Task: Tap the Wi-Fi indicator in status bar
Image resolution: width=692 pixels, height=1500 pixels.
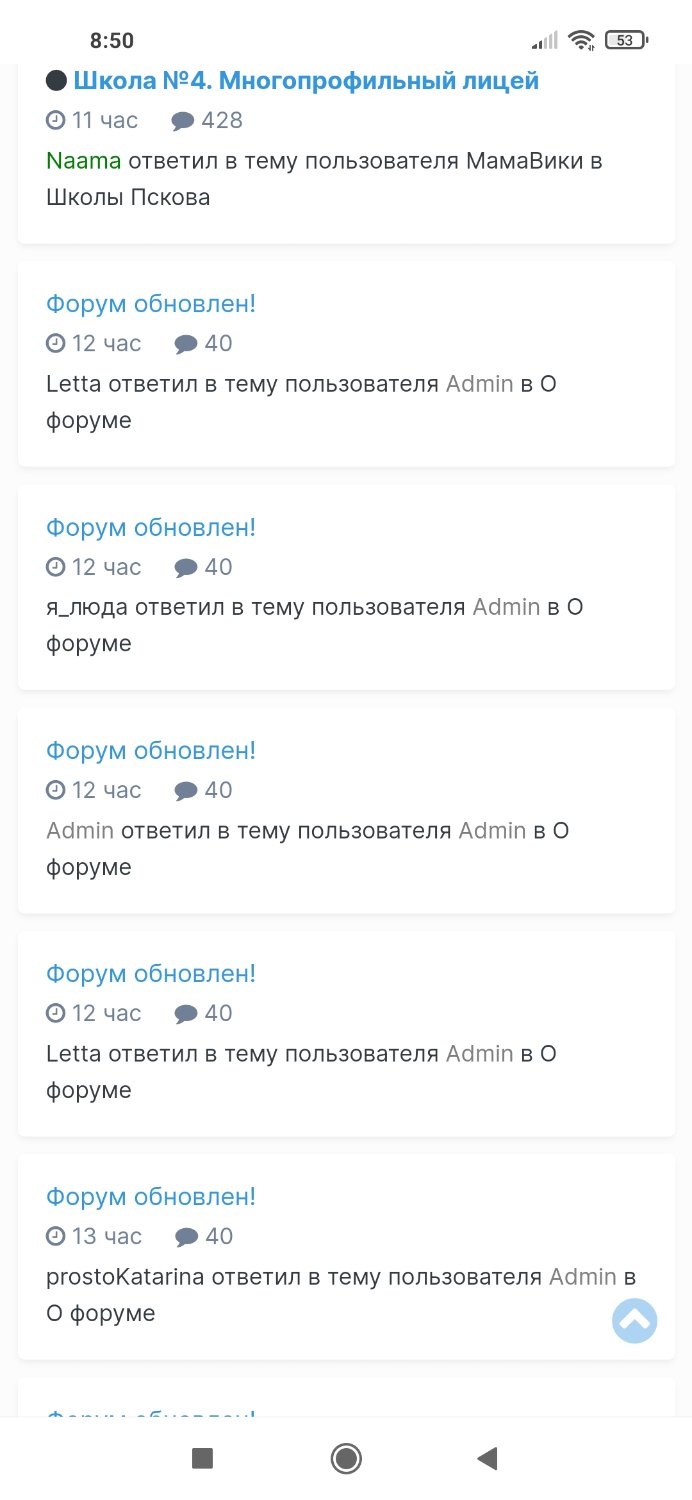Action: click(580, 40)
